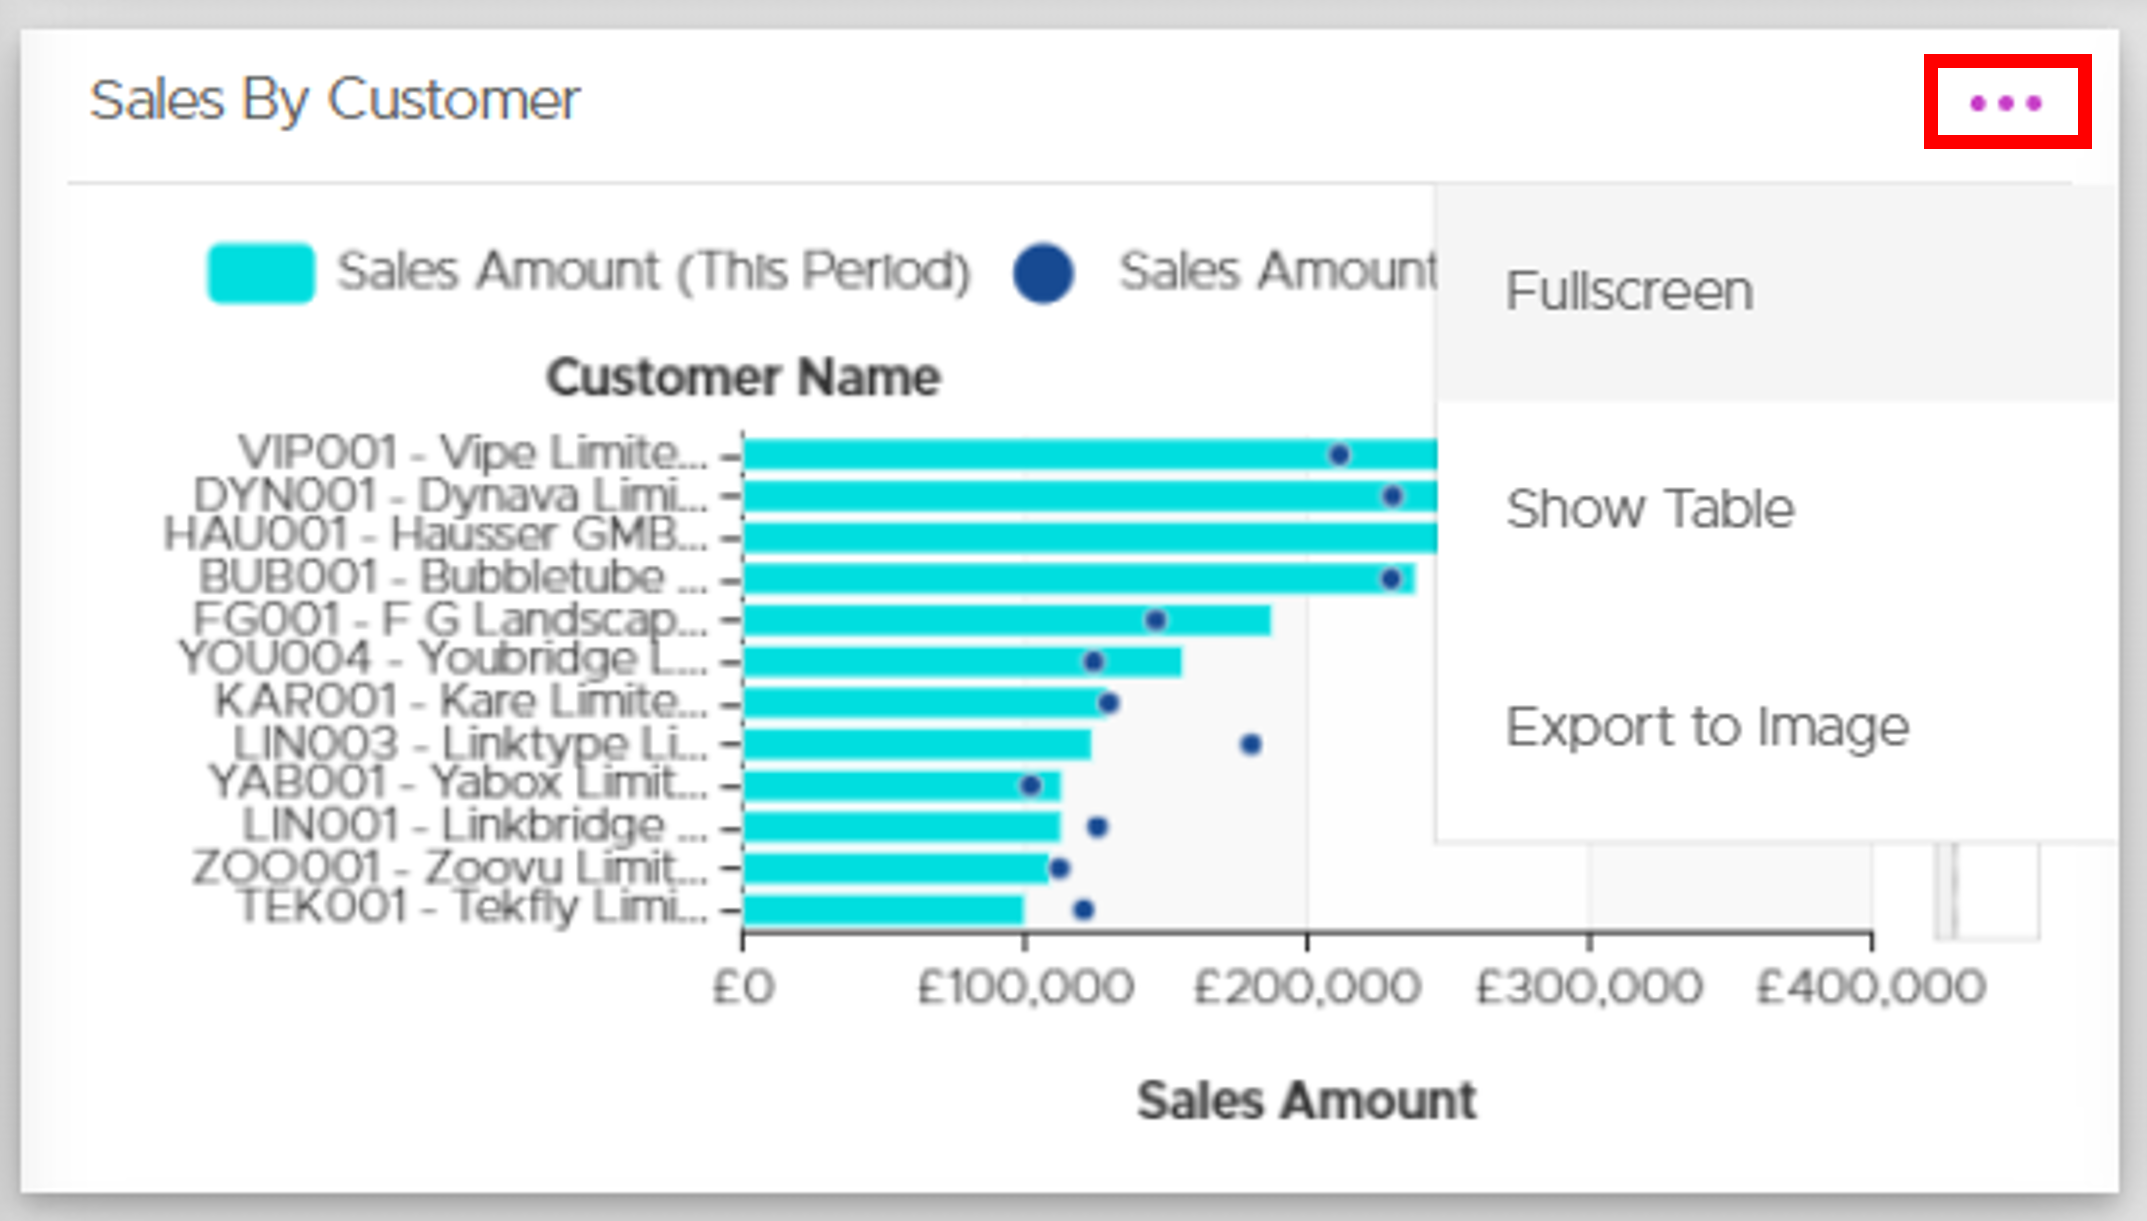Image resolution: width=2147 pixels, height=1221 pixels.
Task: Click the DYN001 Dynava bar
Action: point(1090,496)
